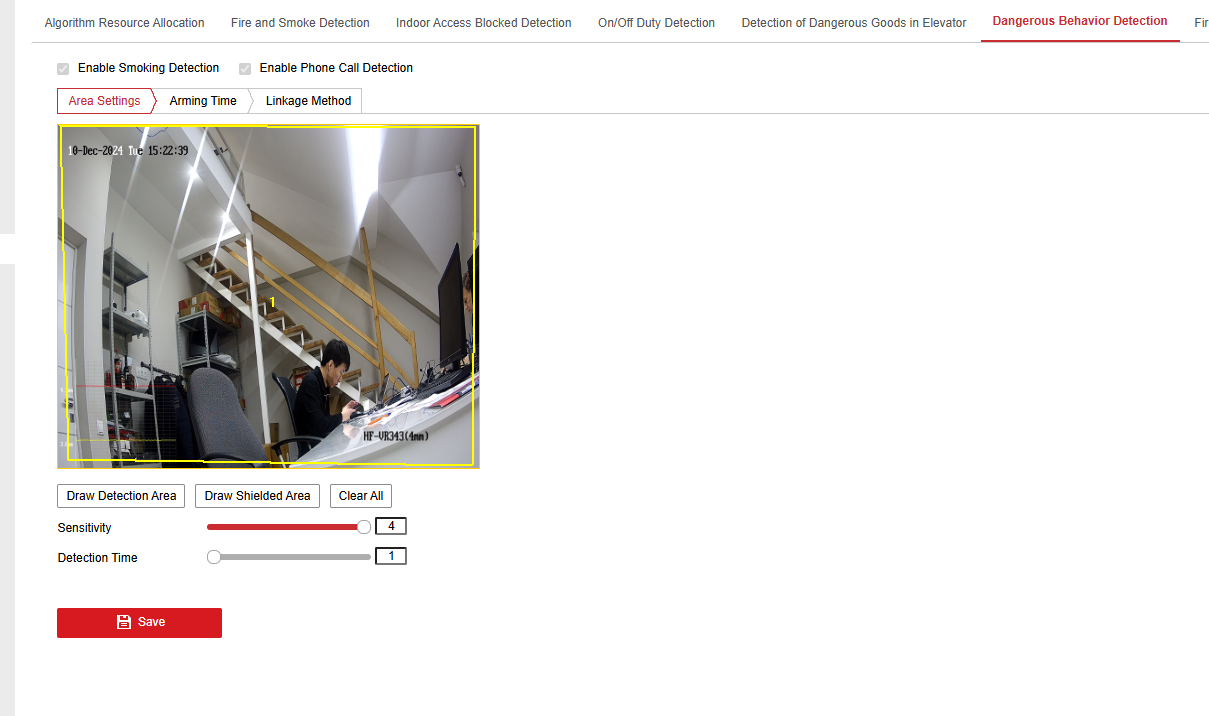Go to On/Off Duty Detection tab

pos(656,22)
